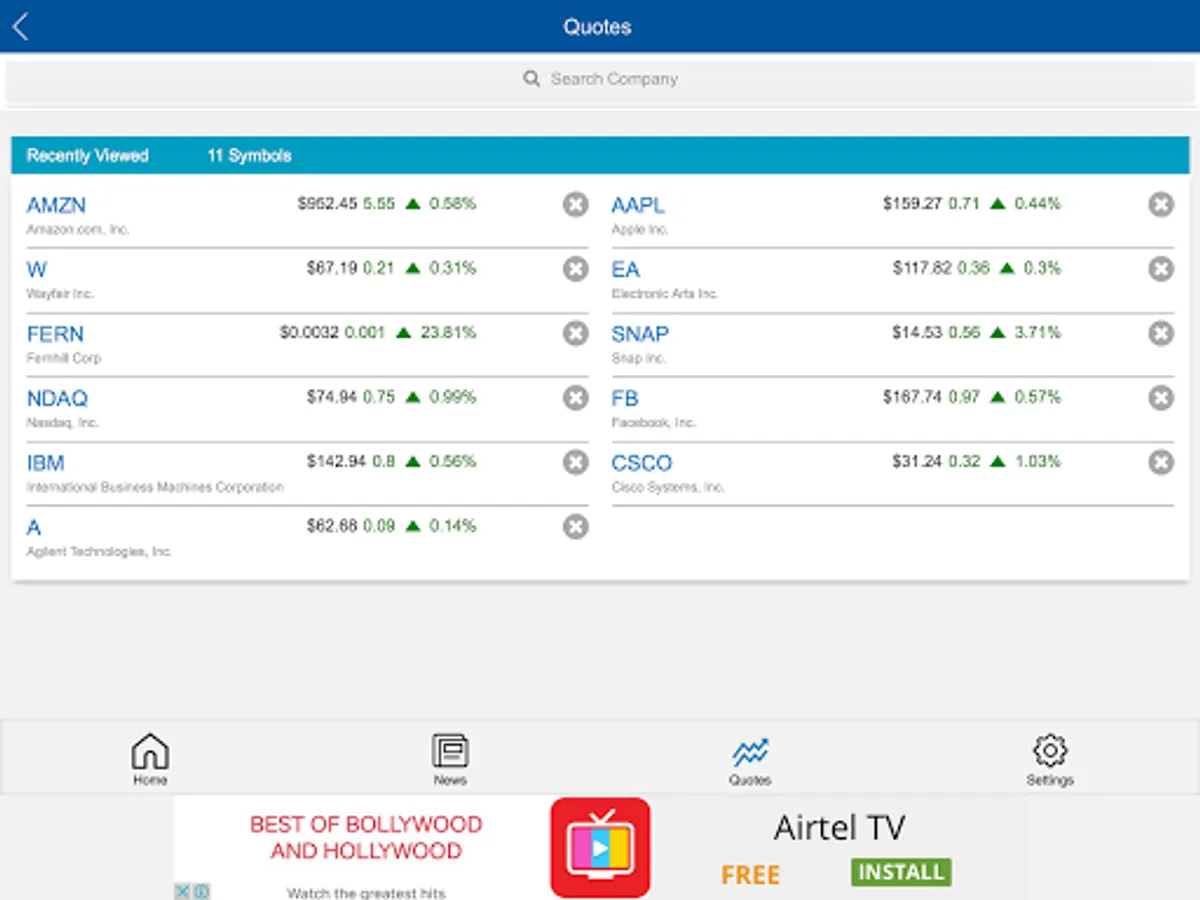Click the AdChoices info icon in ad

(x=201, y=891)
